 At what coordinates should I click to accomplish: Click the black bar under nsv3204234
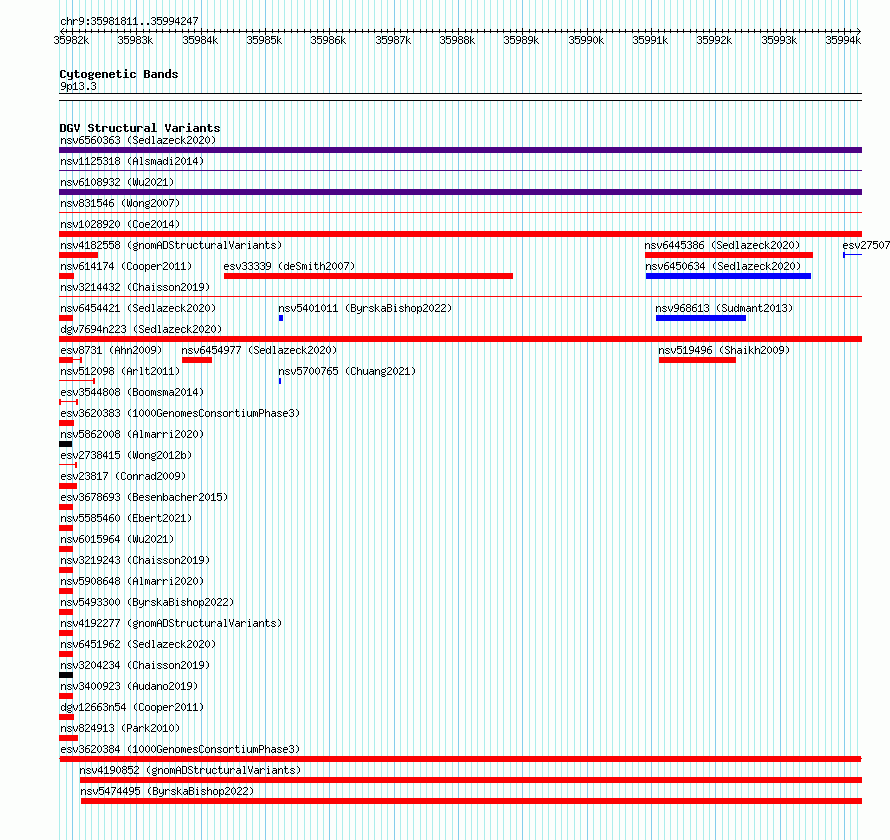[66, 675]
